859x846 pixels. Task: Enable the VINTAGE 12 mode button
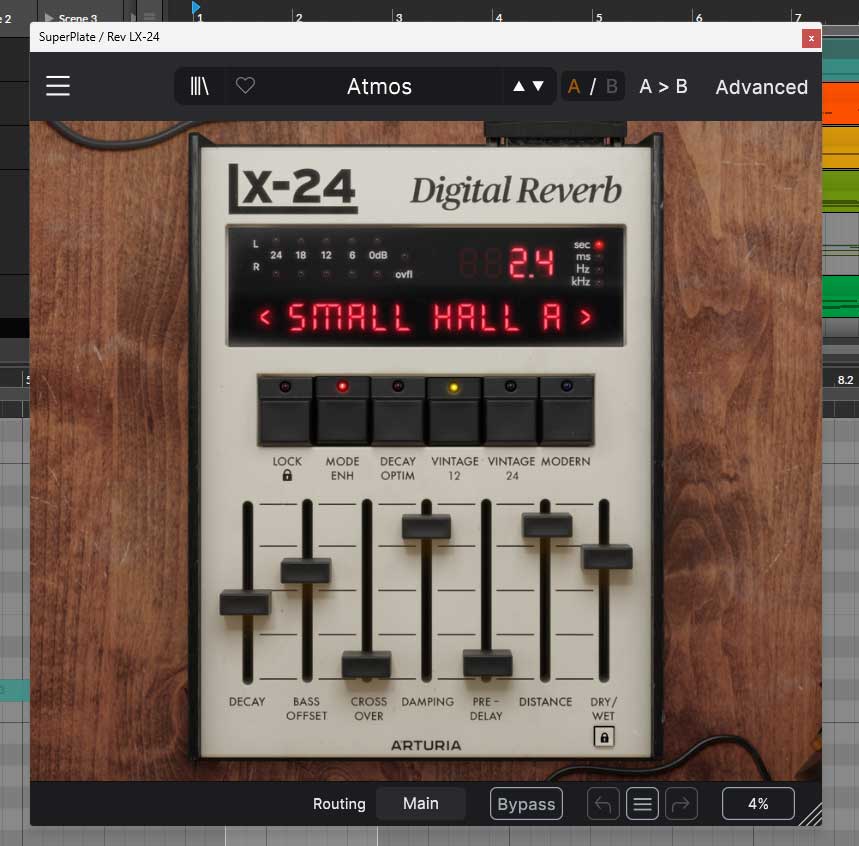454,410
